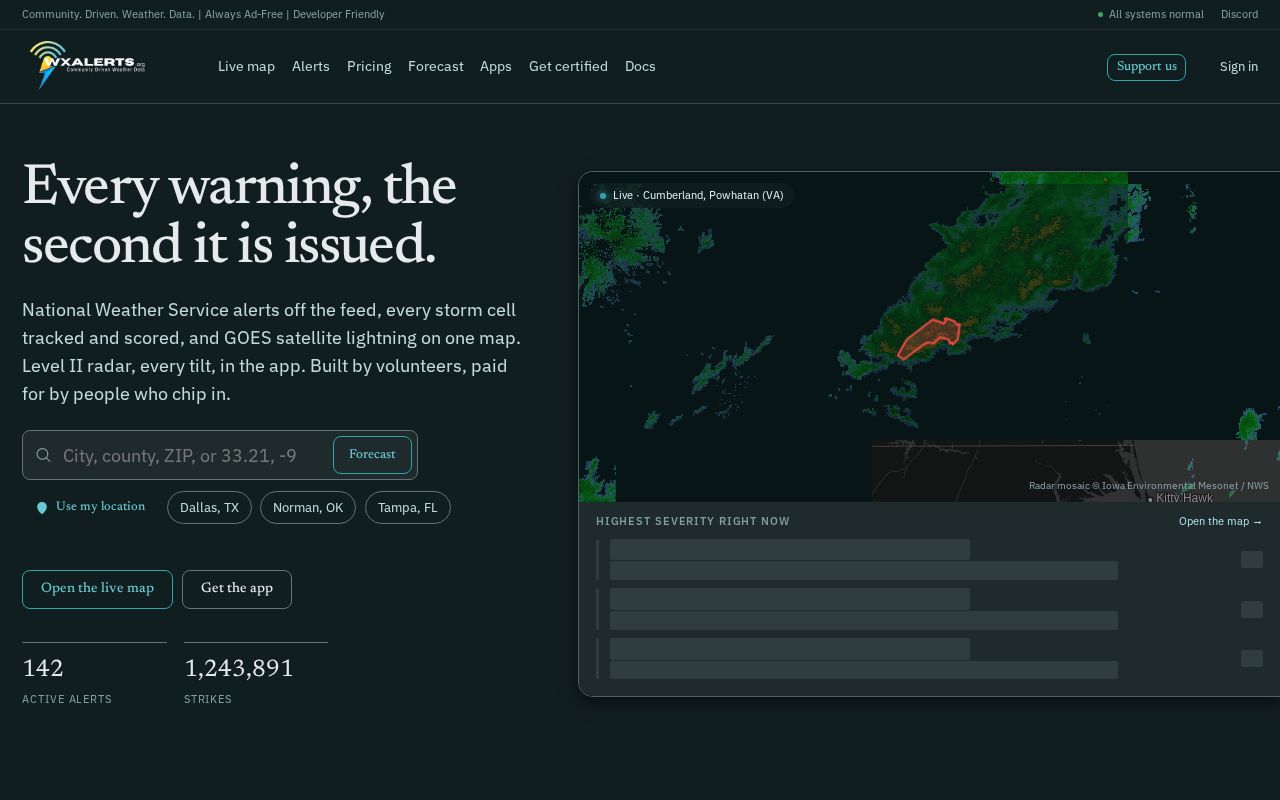The height and width of the screenshot is (800, 1280).
Task: Click the Radar mosaic attribution text
Action: tap(1149, 486)
